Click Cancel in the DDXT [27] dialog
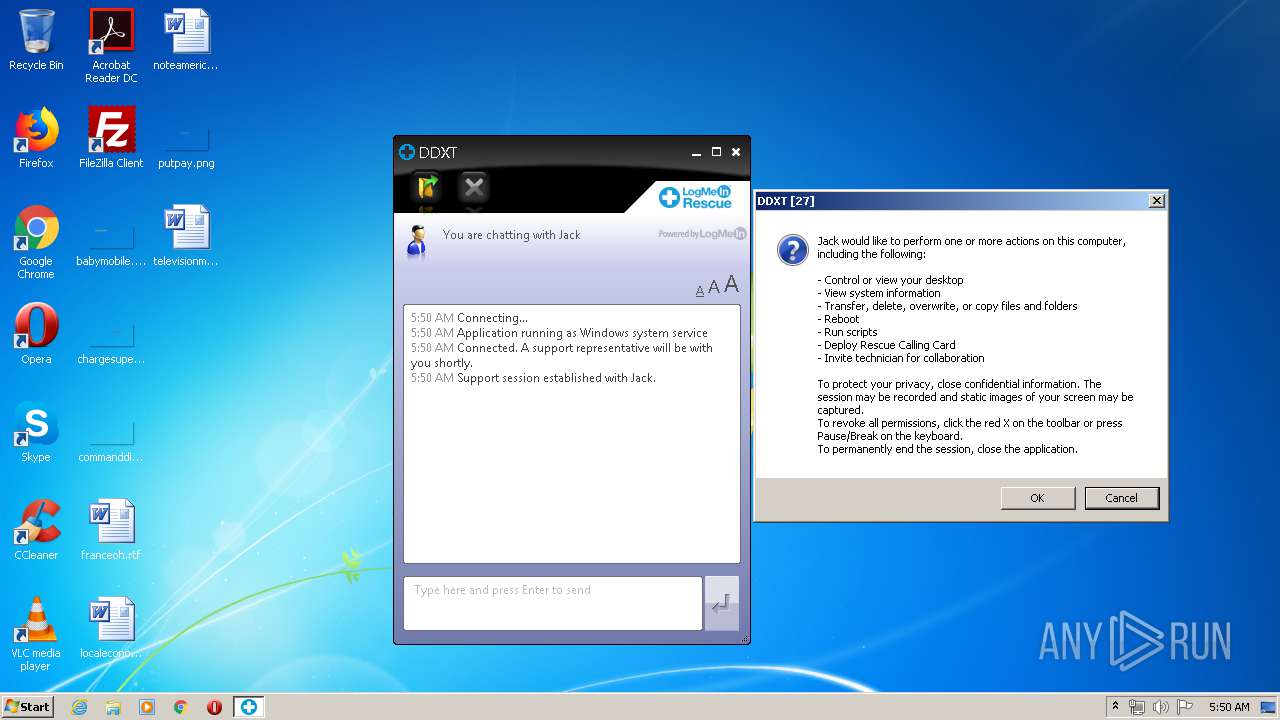This screenshot has height=720, width=1280. click(x=1121, y=498)
